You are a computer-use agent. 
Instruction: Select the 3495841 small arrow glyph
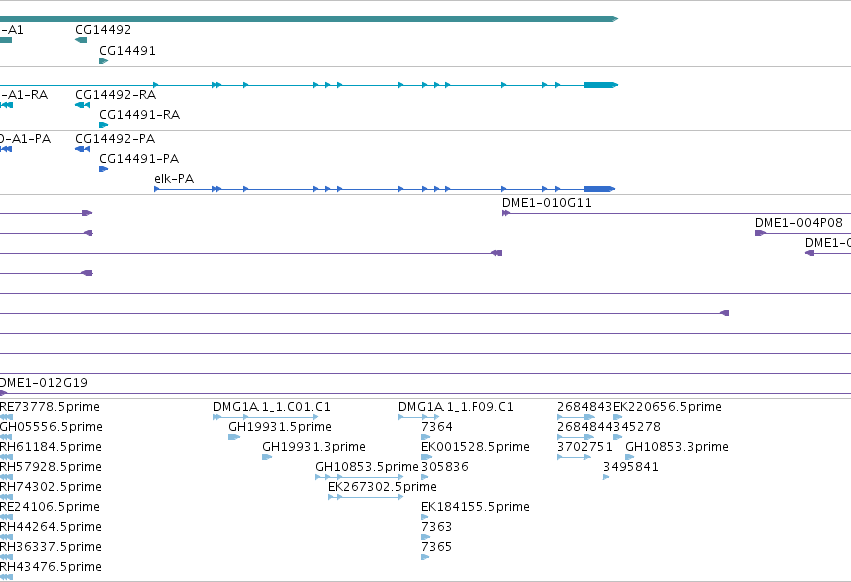[x=606, y=477]
